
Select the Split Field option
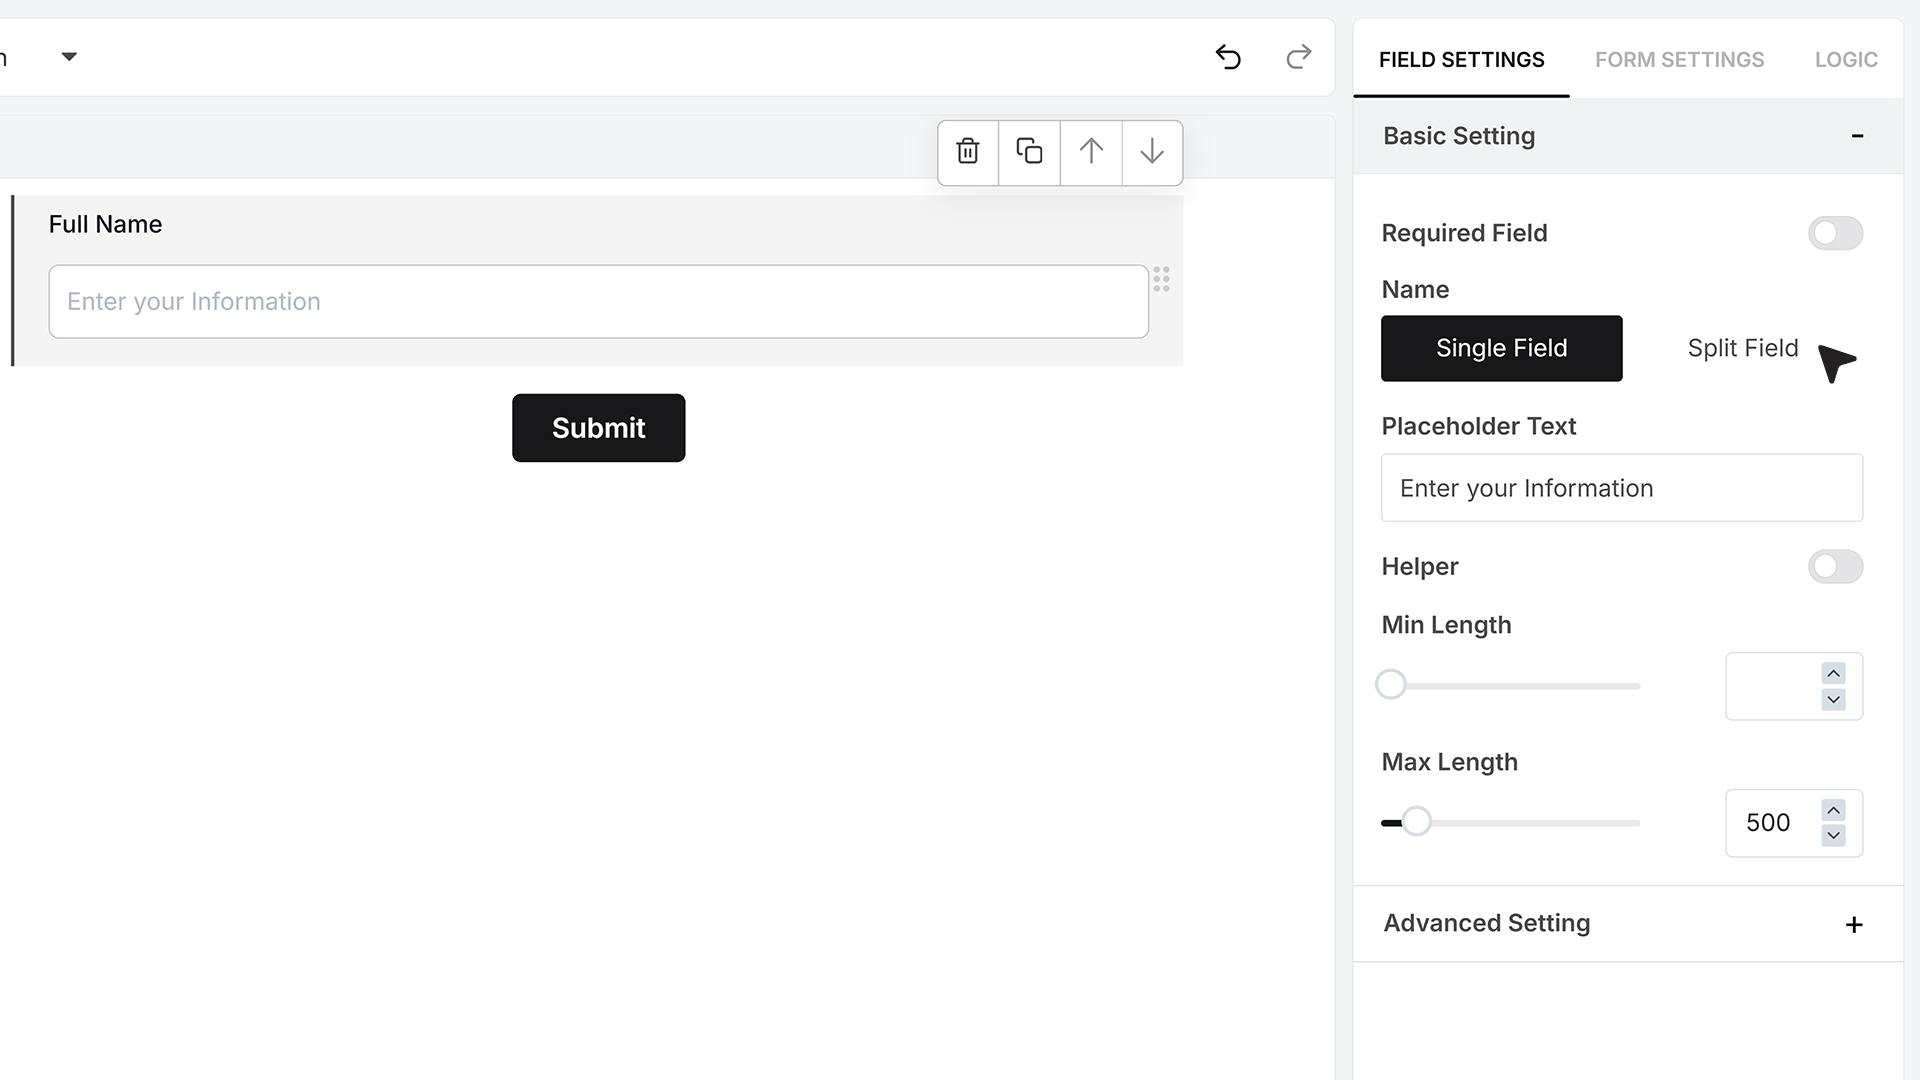[x=1742, y=348]
